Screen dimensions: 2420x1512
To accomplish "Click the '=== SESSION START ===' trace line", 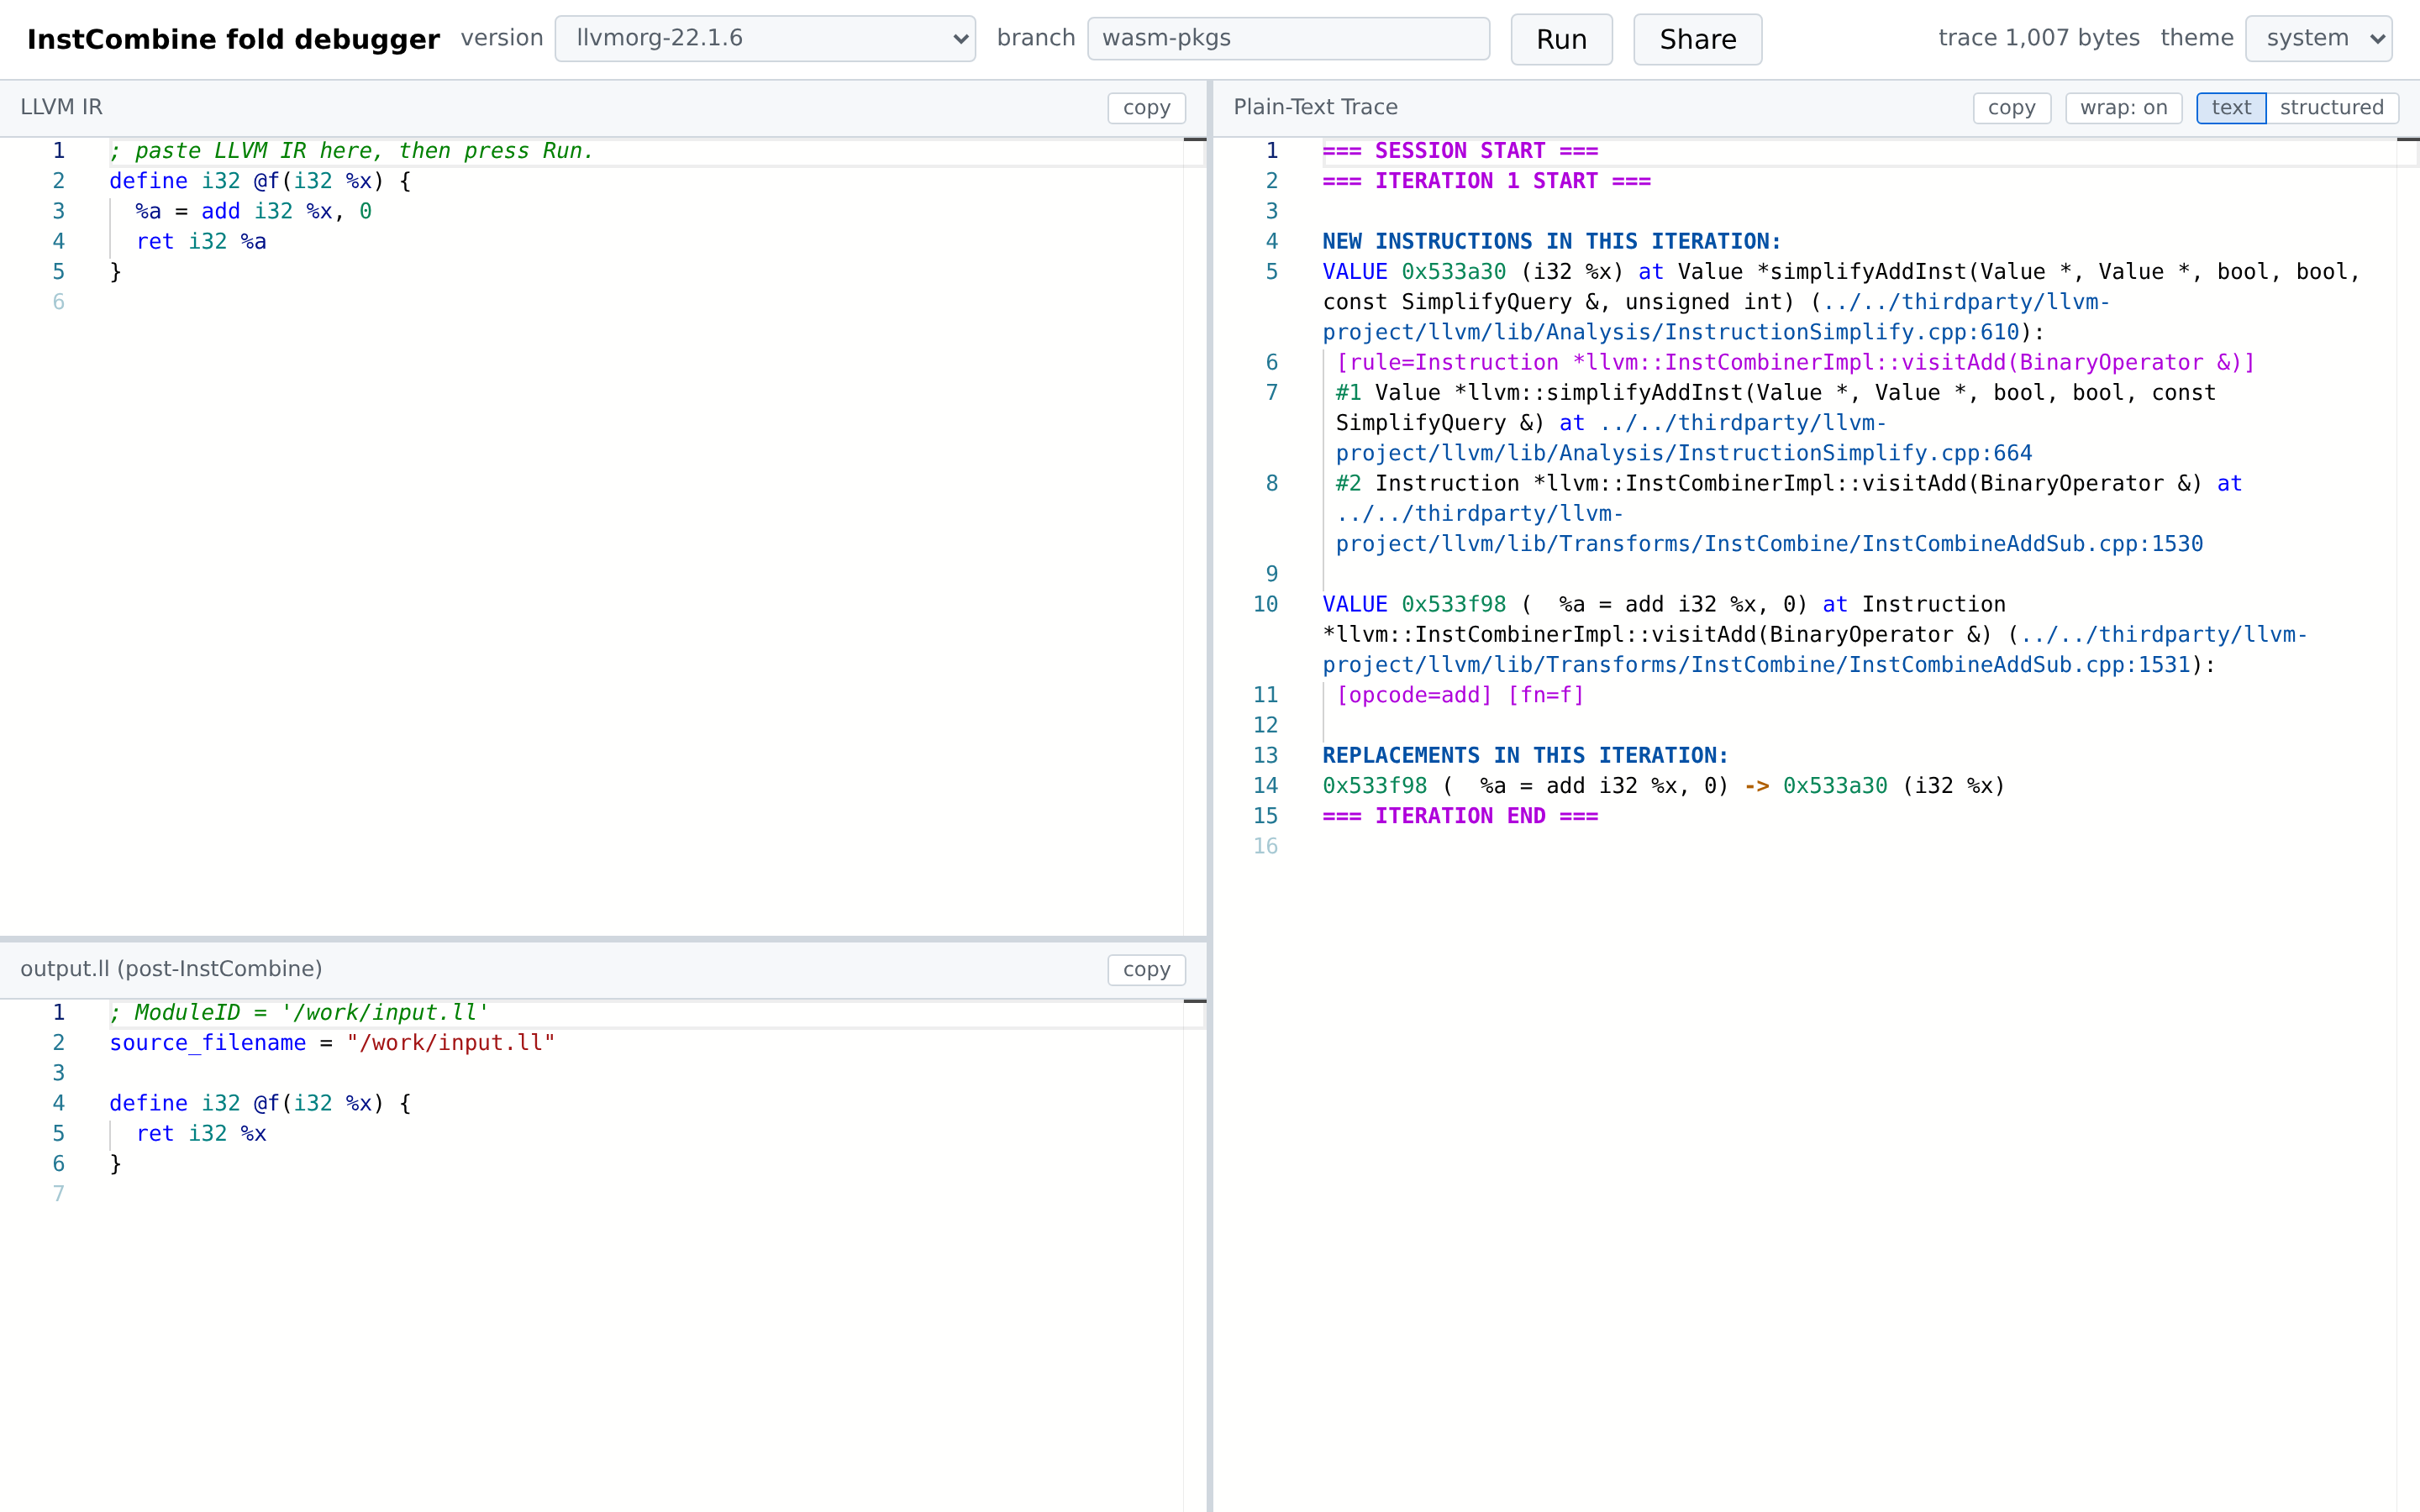I will click(x=1460, y=151).
